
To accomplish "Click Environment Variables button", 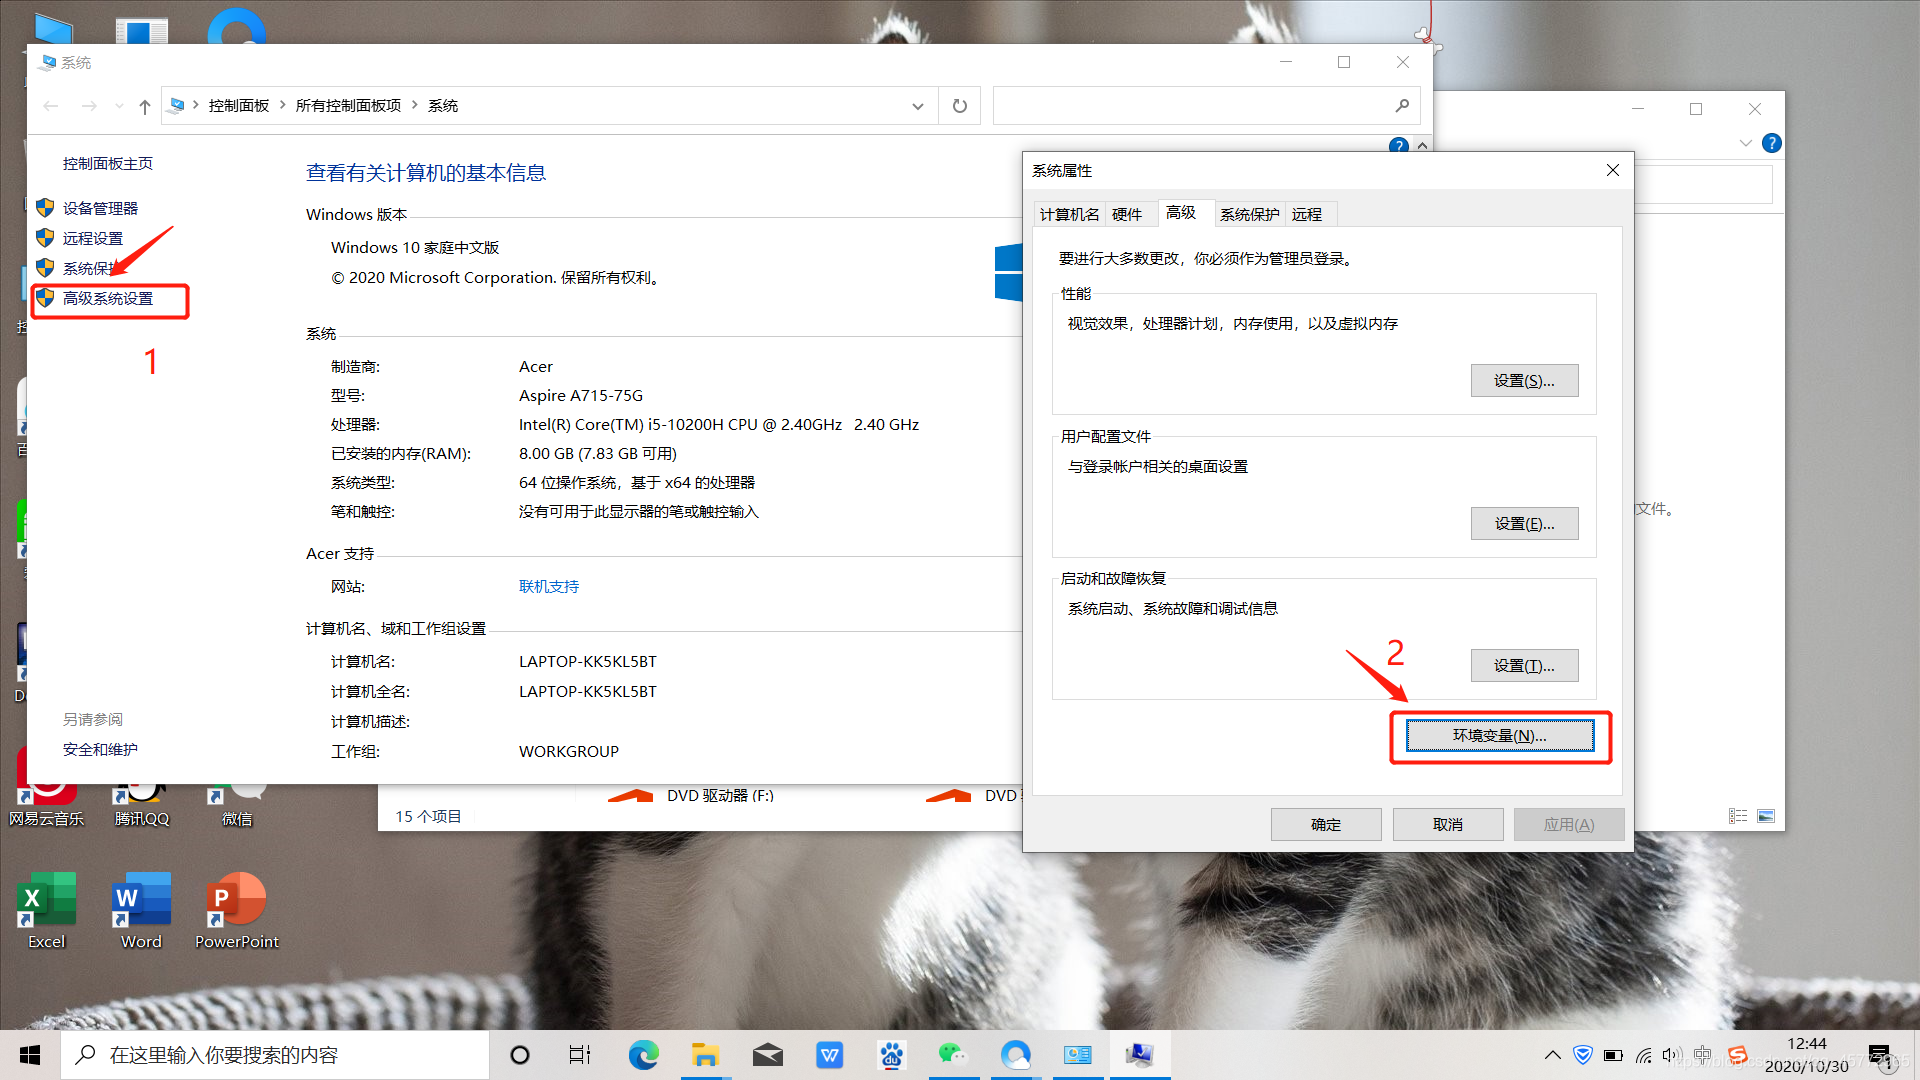I will (x=1499, y=735).
